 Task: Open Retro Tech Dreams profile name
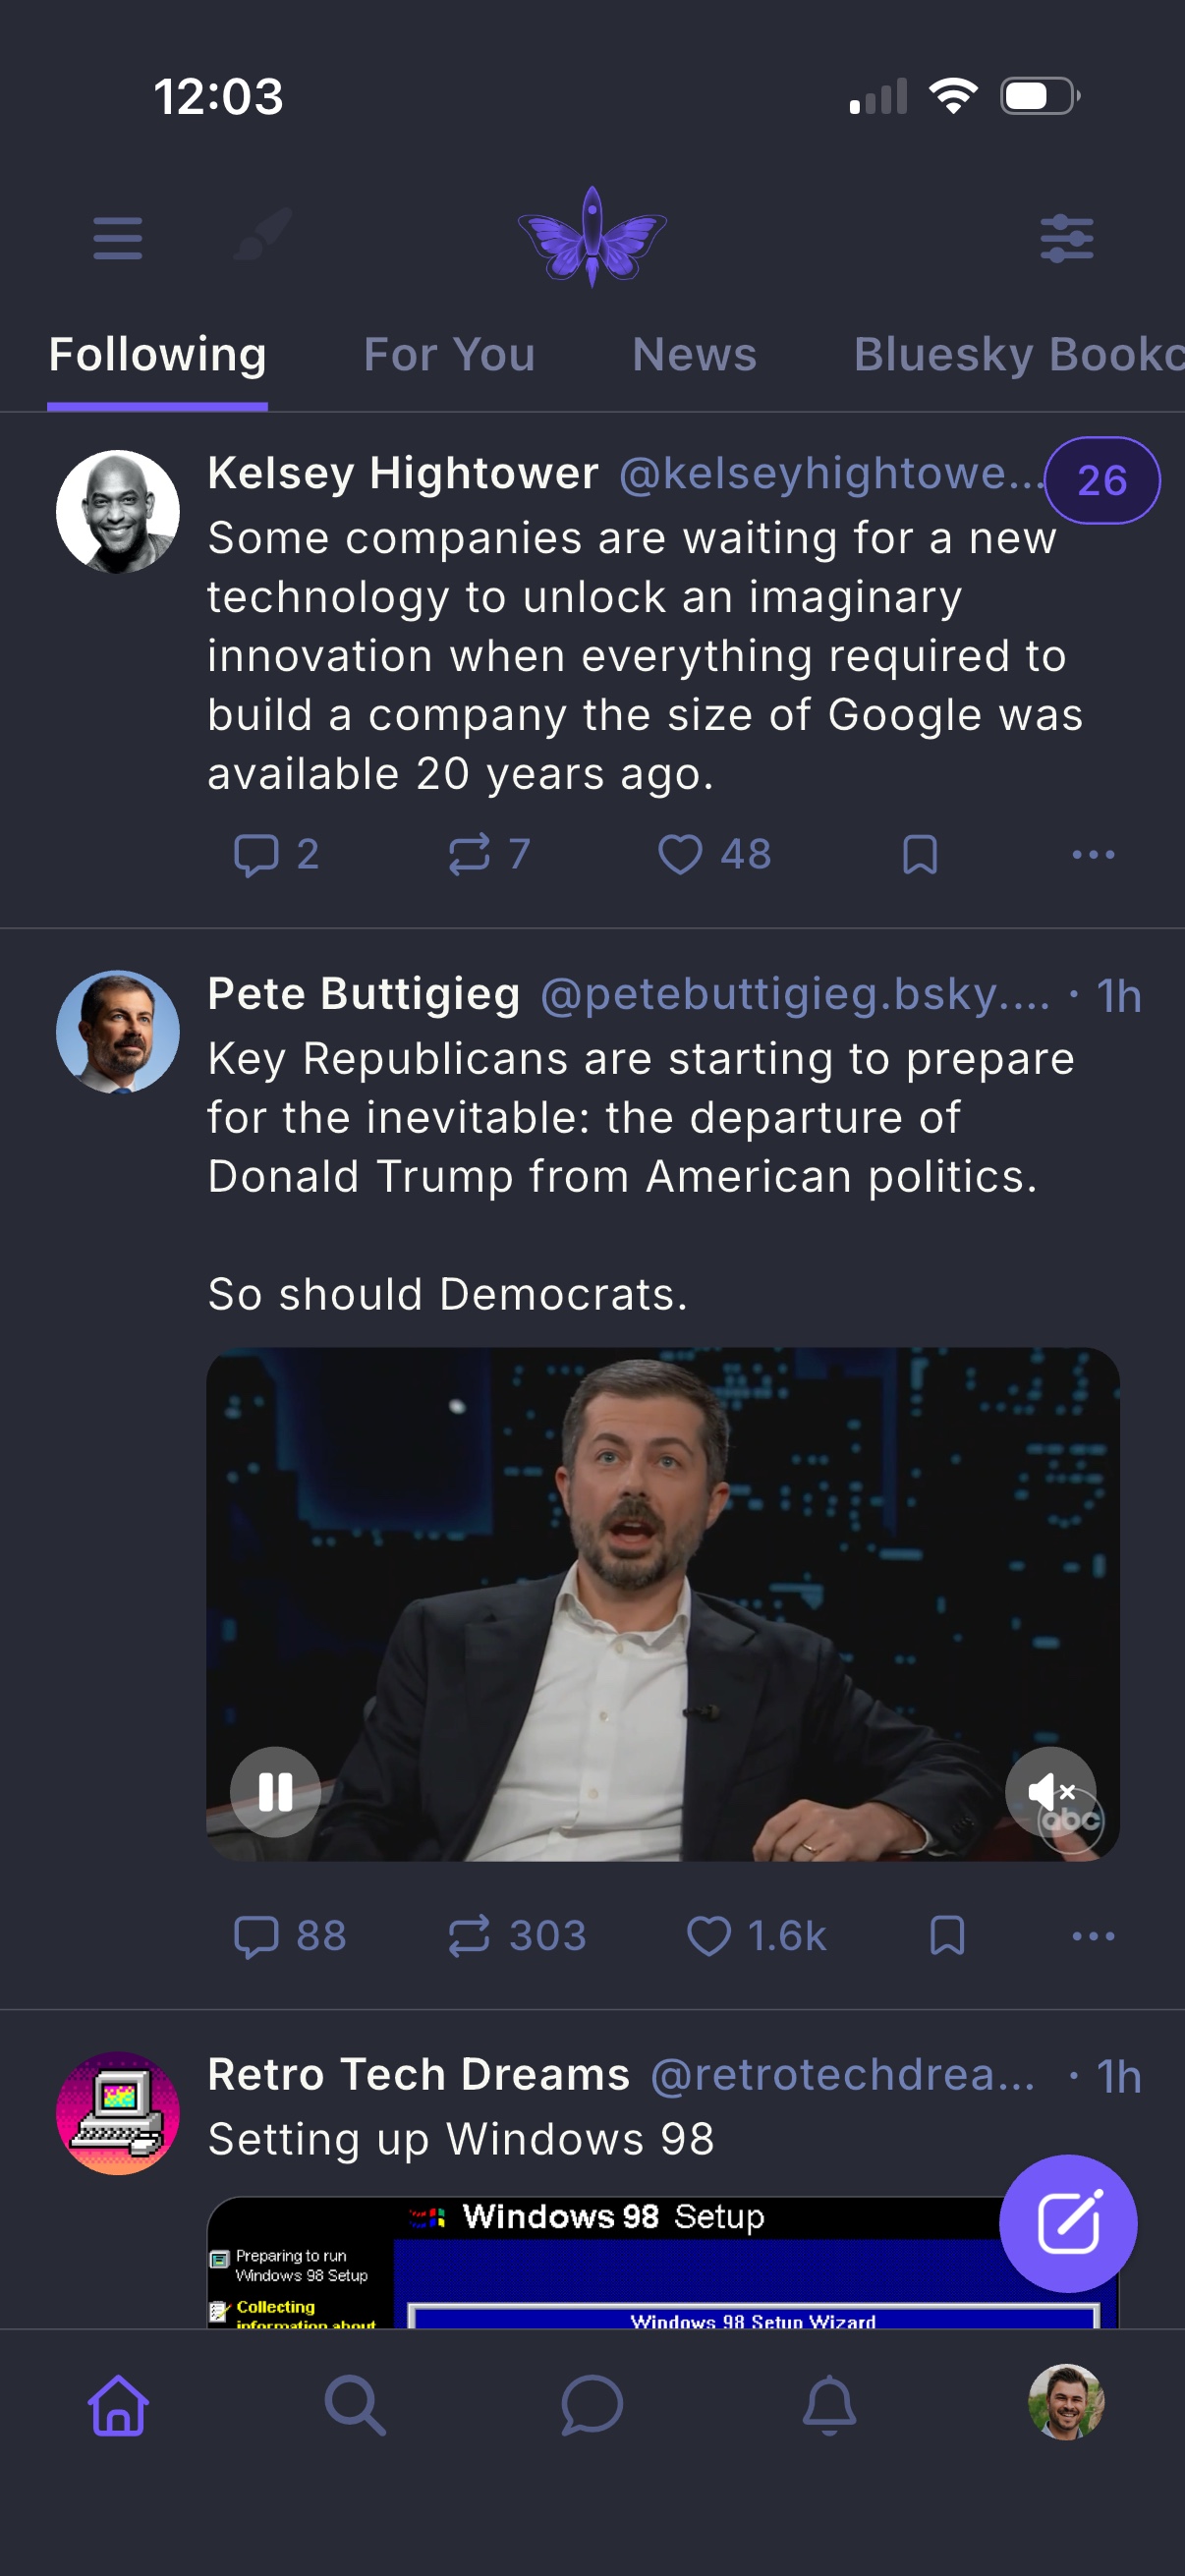[418, 2075]
